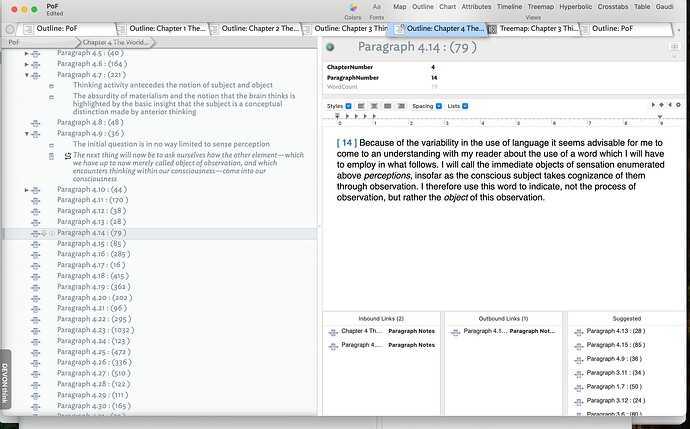
Task: Select 'The initial question is in no way' note
Action: tap(171, 144)
